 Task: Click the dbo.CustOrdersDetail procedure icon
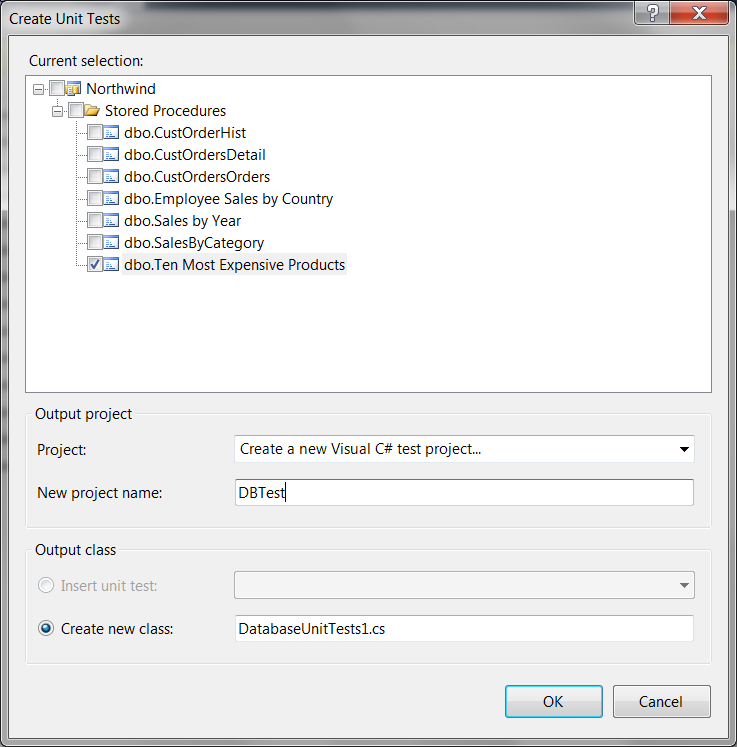pos(112,155)
